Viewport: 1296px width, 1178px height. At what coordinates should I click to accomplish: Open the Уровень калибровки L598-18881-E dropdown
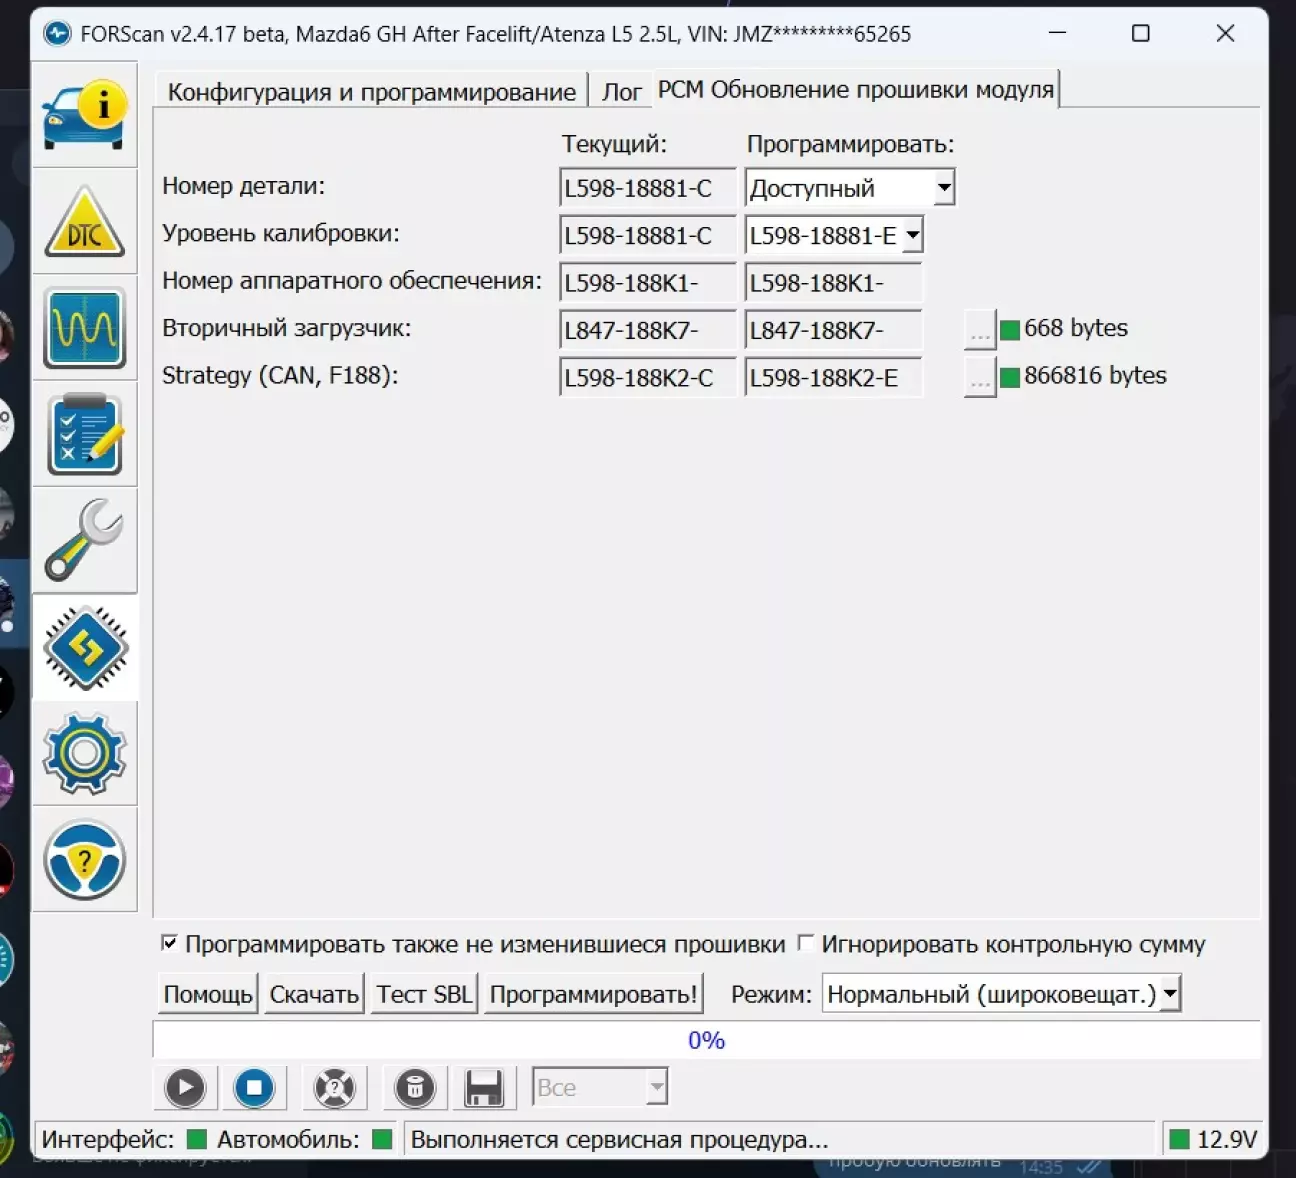[x=834, y=236]
